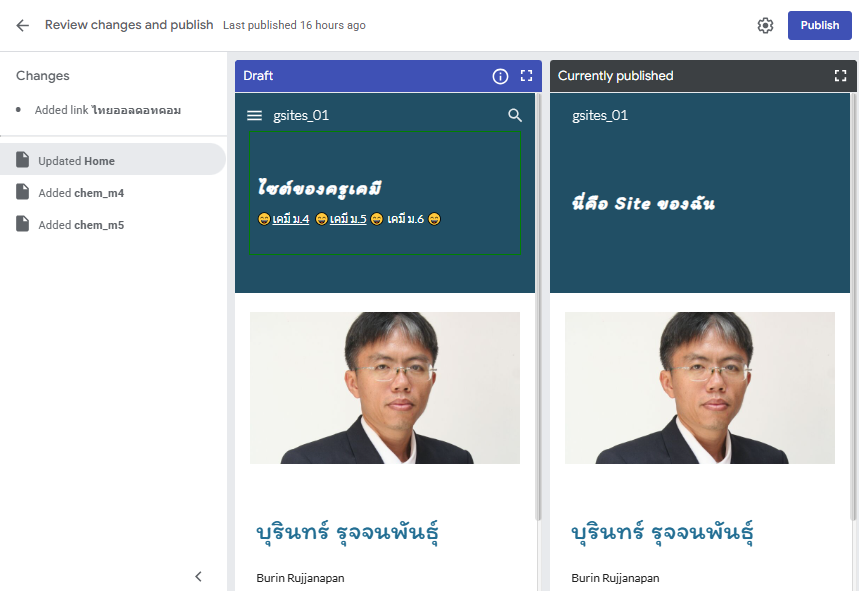This screenshot has height=591, width=859.
Task: Click gsites_01 title in published preview
Action: pyautogui.click(x=600, y=116)
